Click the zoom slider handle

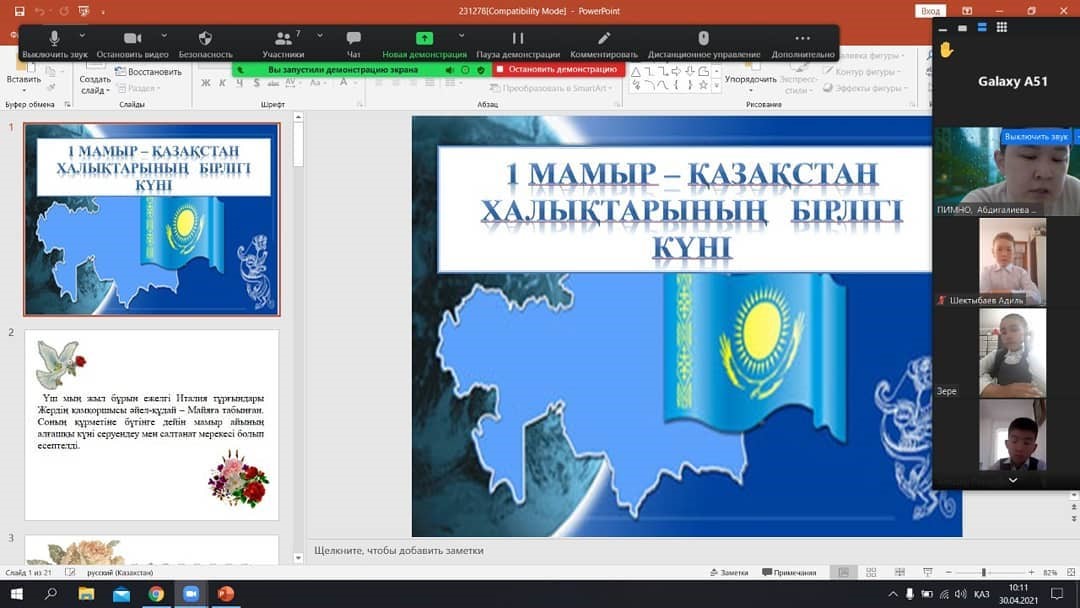point(984,572)
